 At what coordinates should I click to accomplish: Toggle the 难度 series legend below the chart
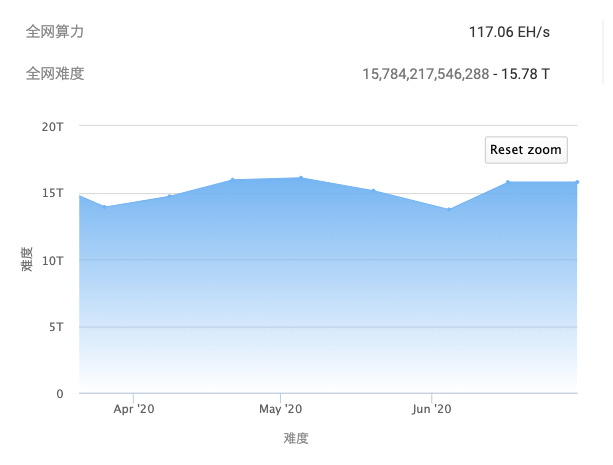tap(296, 438)
